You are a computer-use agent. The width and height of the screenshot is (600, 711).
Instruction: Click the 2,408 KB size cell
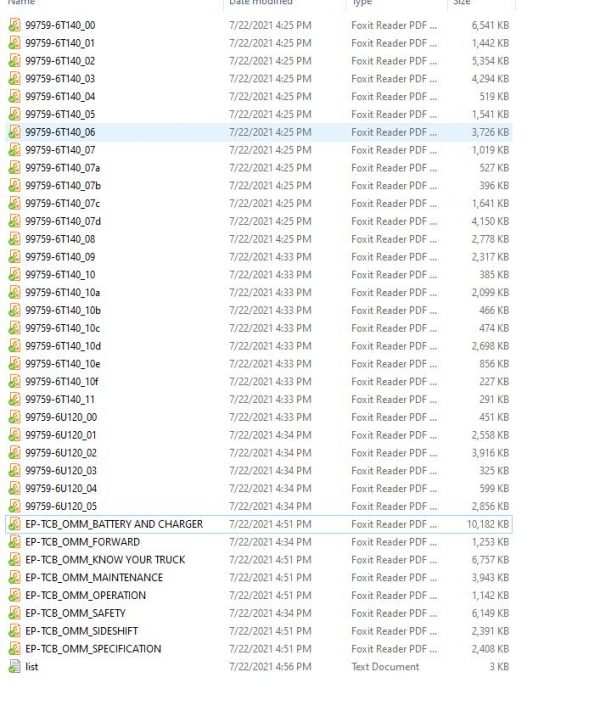[x=490, y=649]
